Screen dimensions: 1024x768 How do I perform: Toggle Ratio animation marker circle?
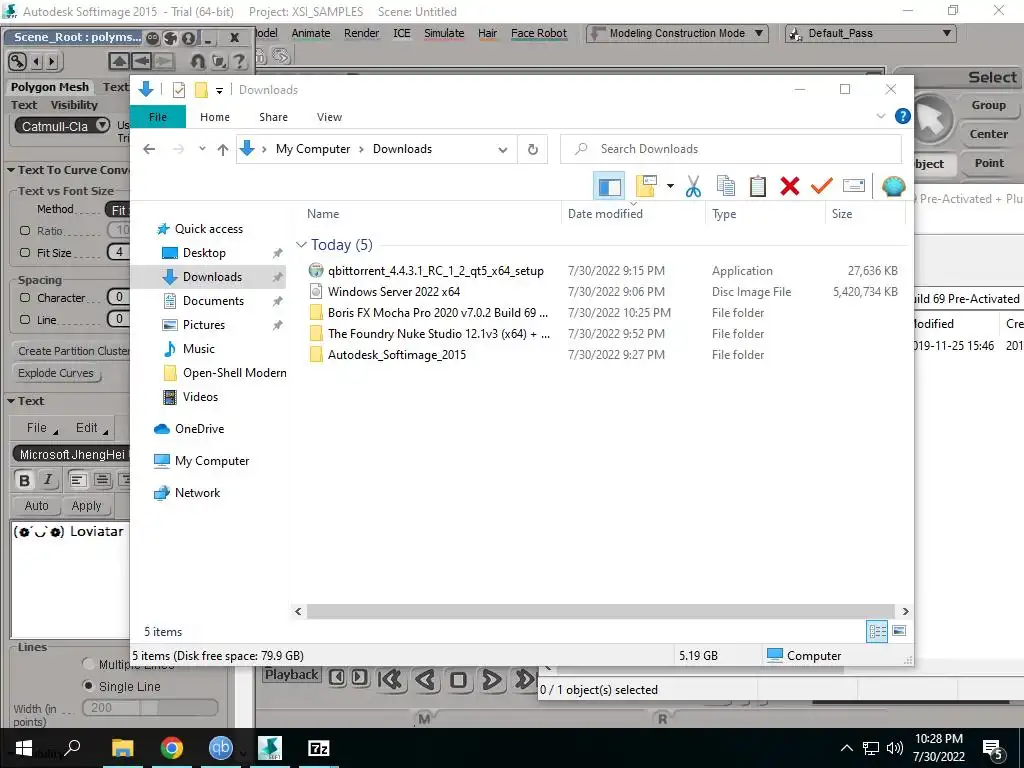pos(25,231)
